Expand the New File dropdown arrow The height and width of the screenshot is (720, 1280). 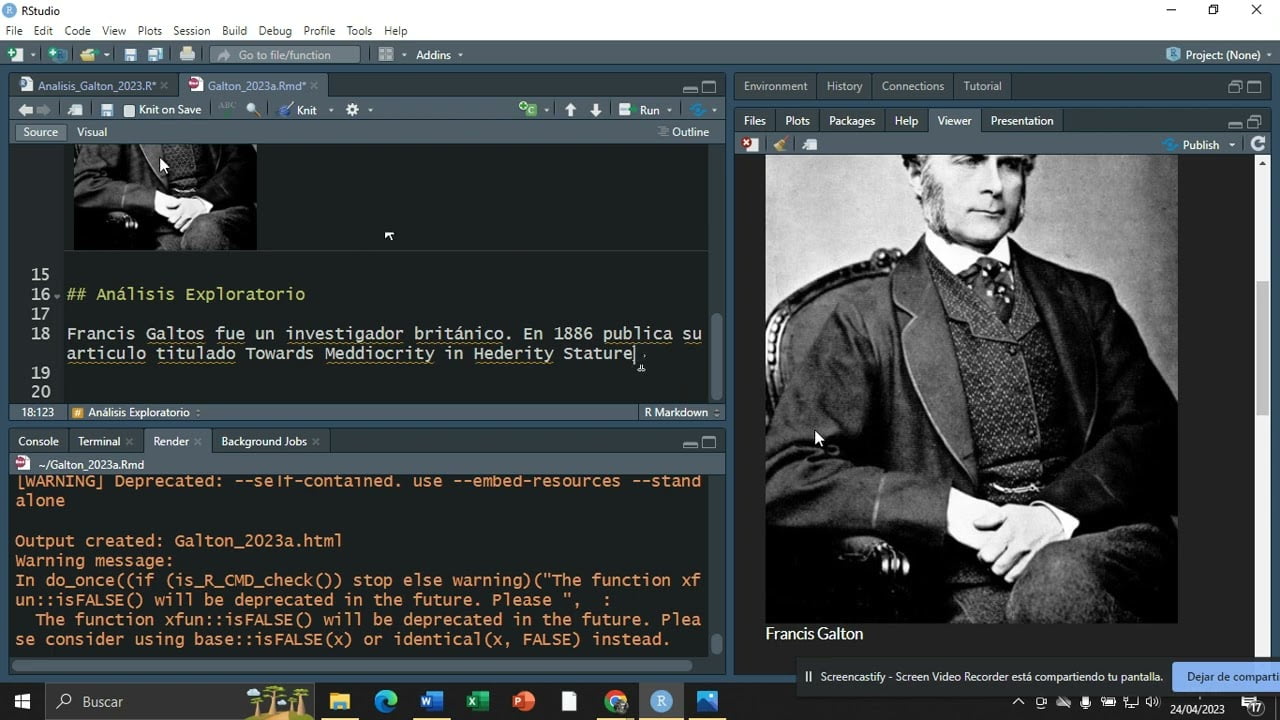[33, 55]
